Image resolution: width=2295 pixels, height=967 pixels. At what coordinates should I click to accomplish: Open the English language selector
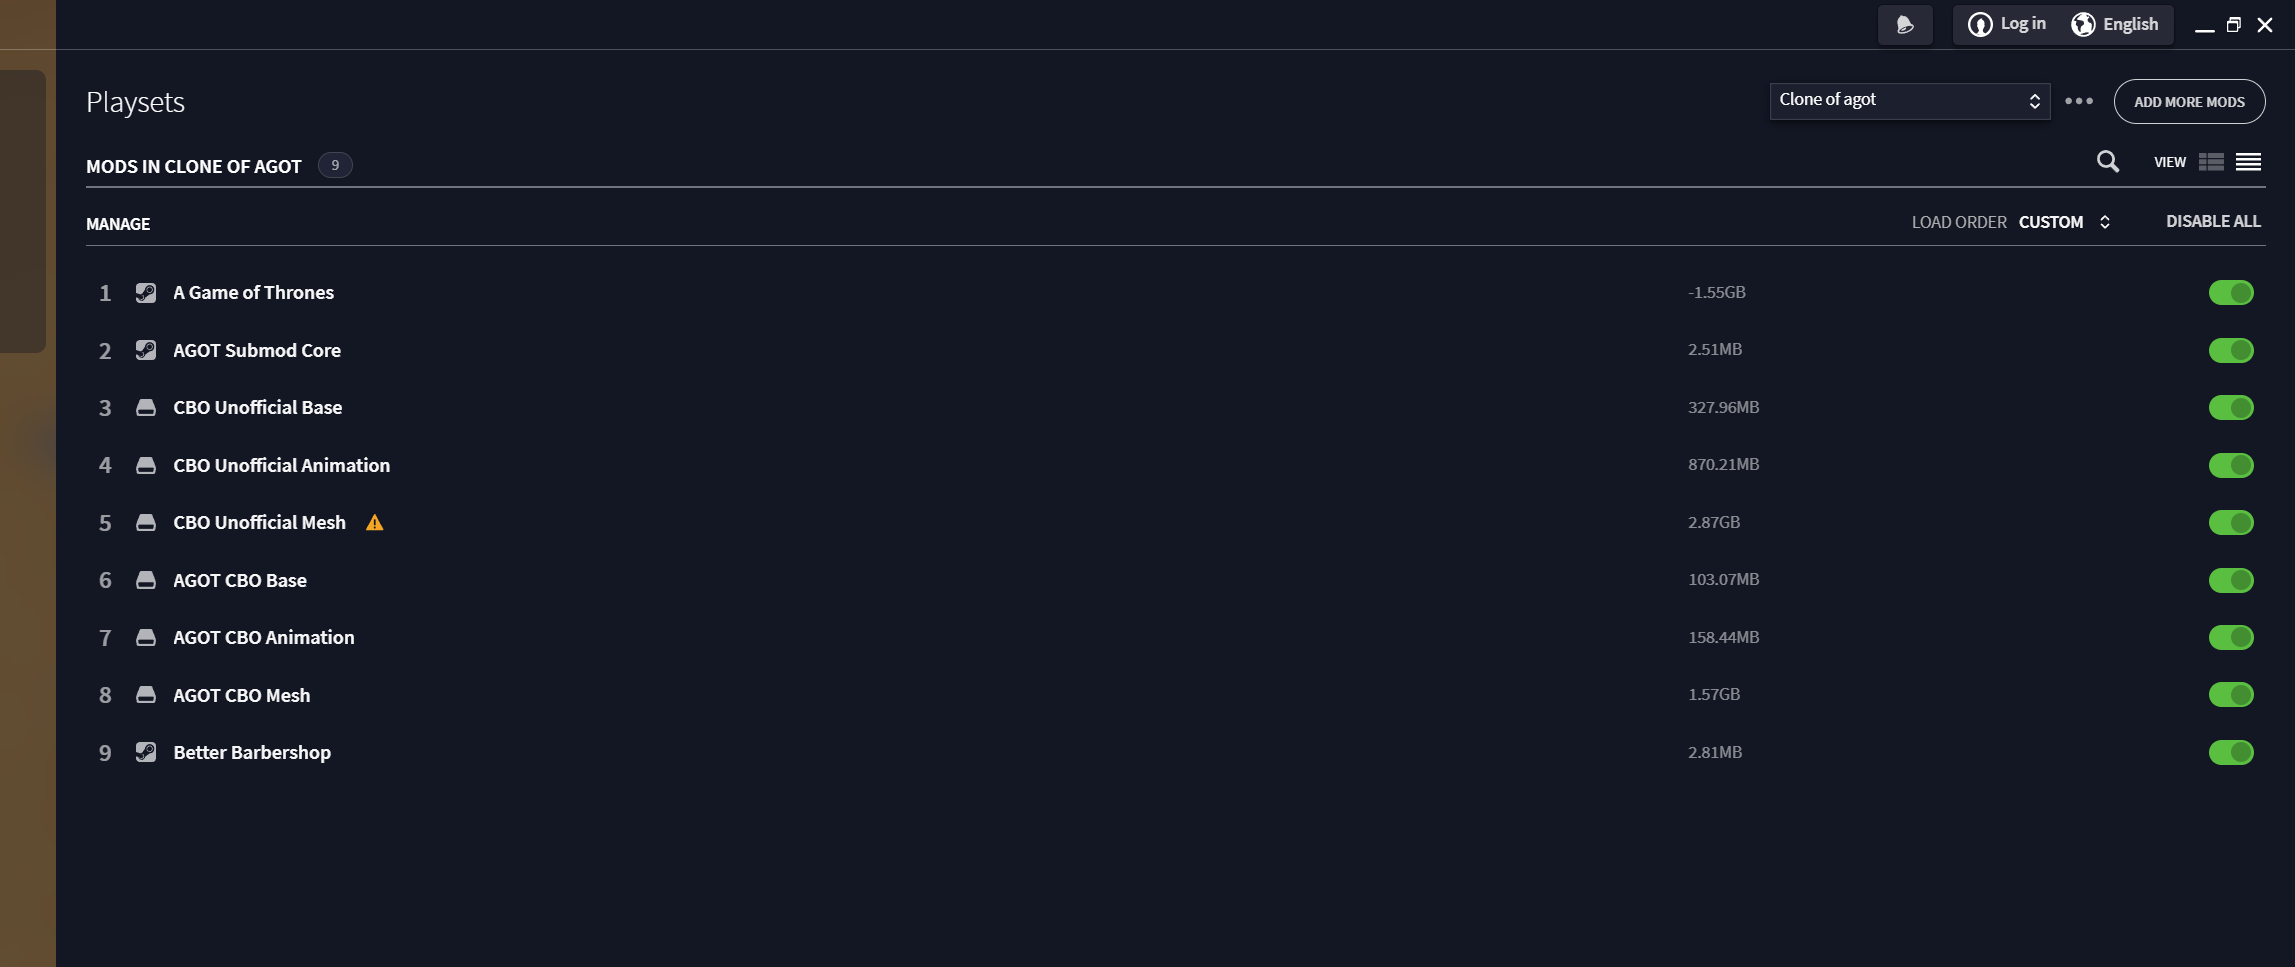point(2116,25)
